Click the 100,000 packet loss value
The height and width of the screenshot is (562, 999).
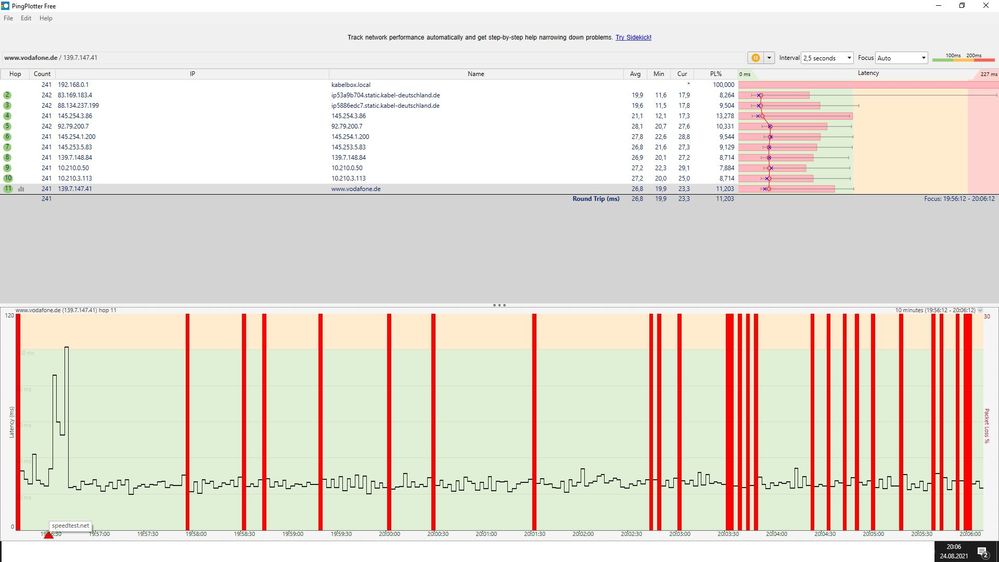pyautogui.click(x=723, y=85)
